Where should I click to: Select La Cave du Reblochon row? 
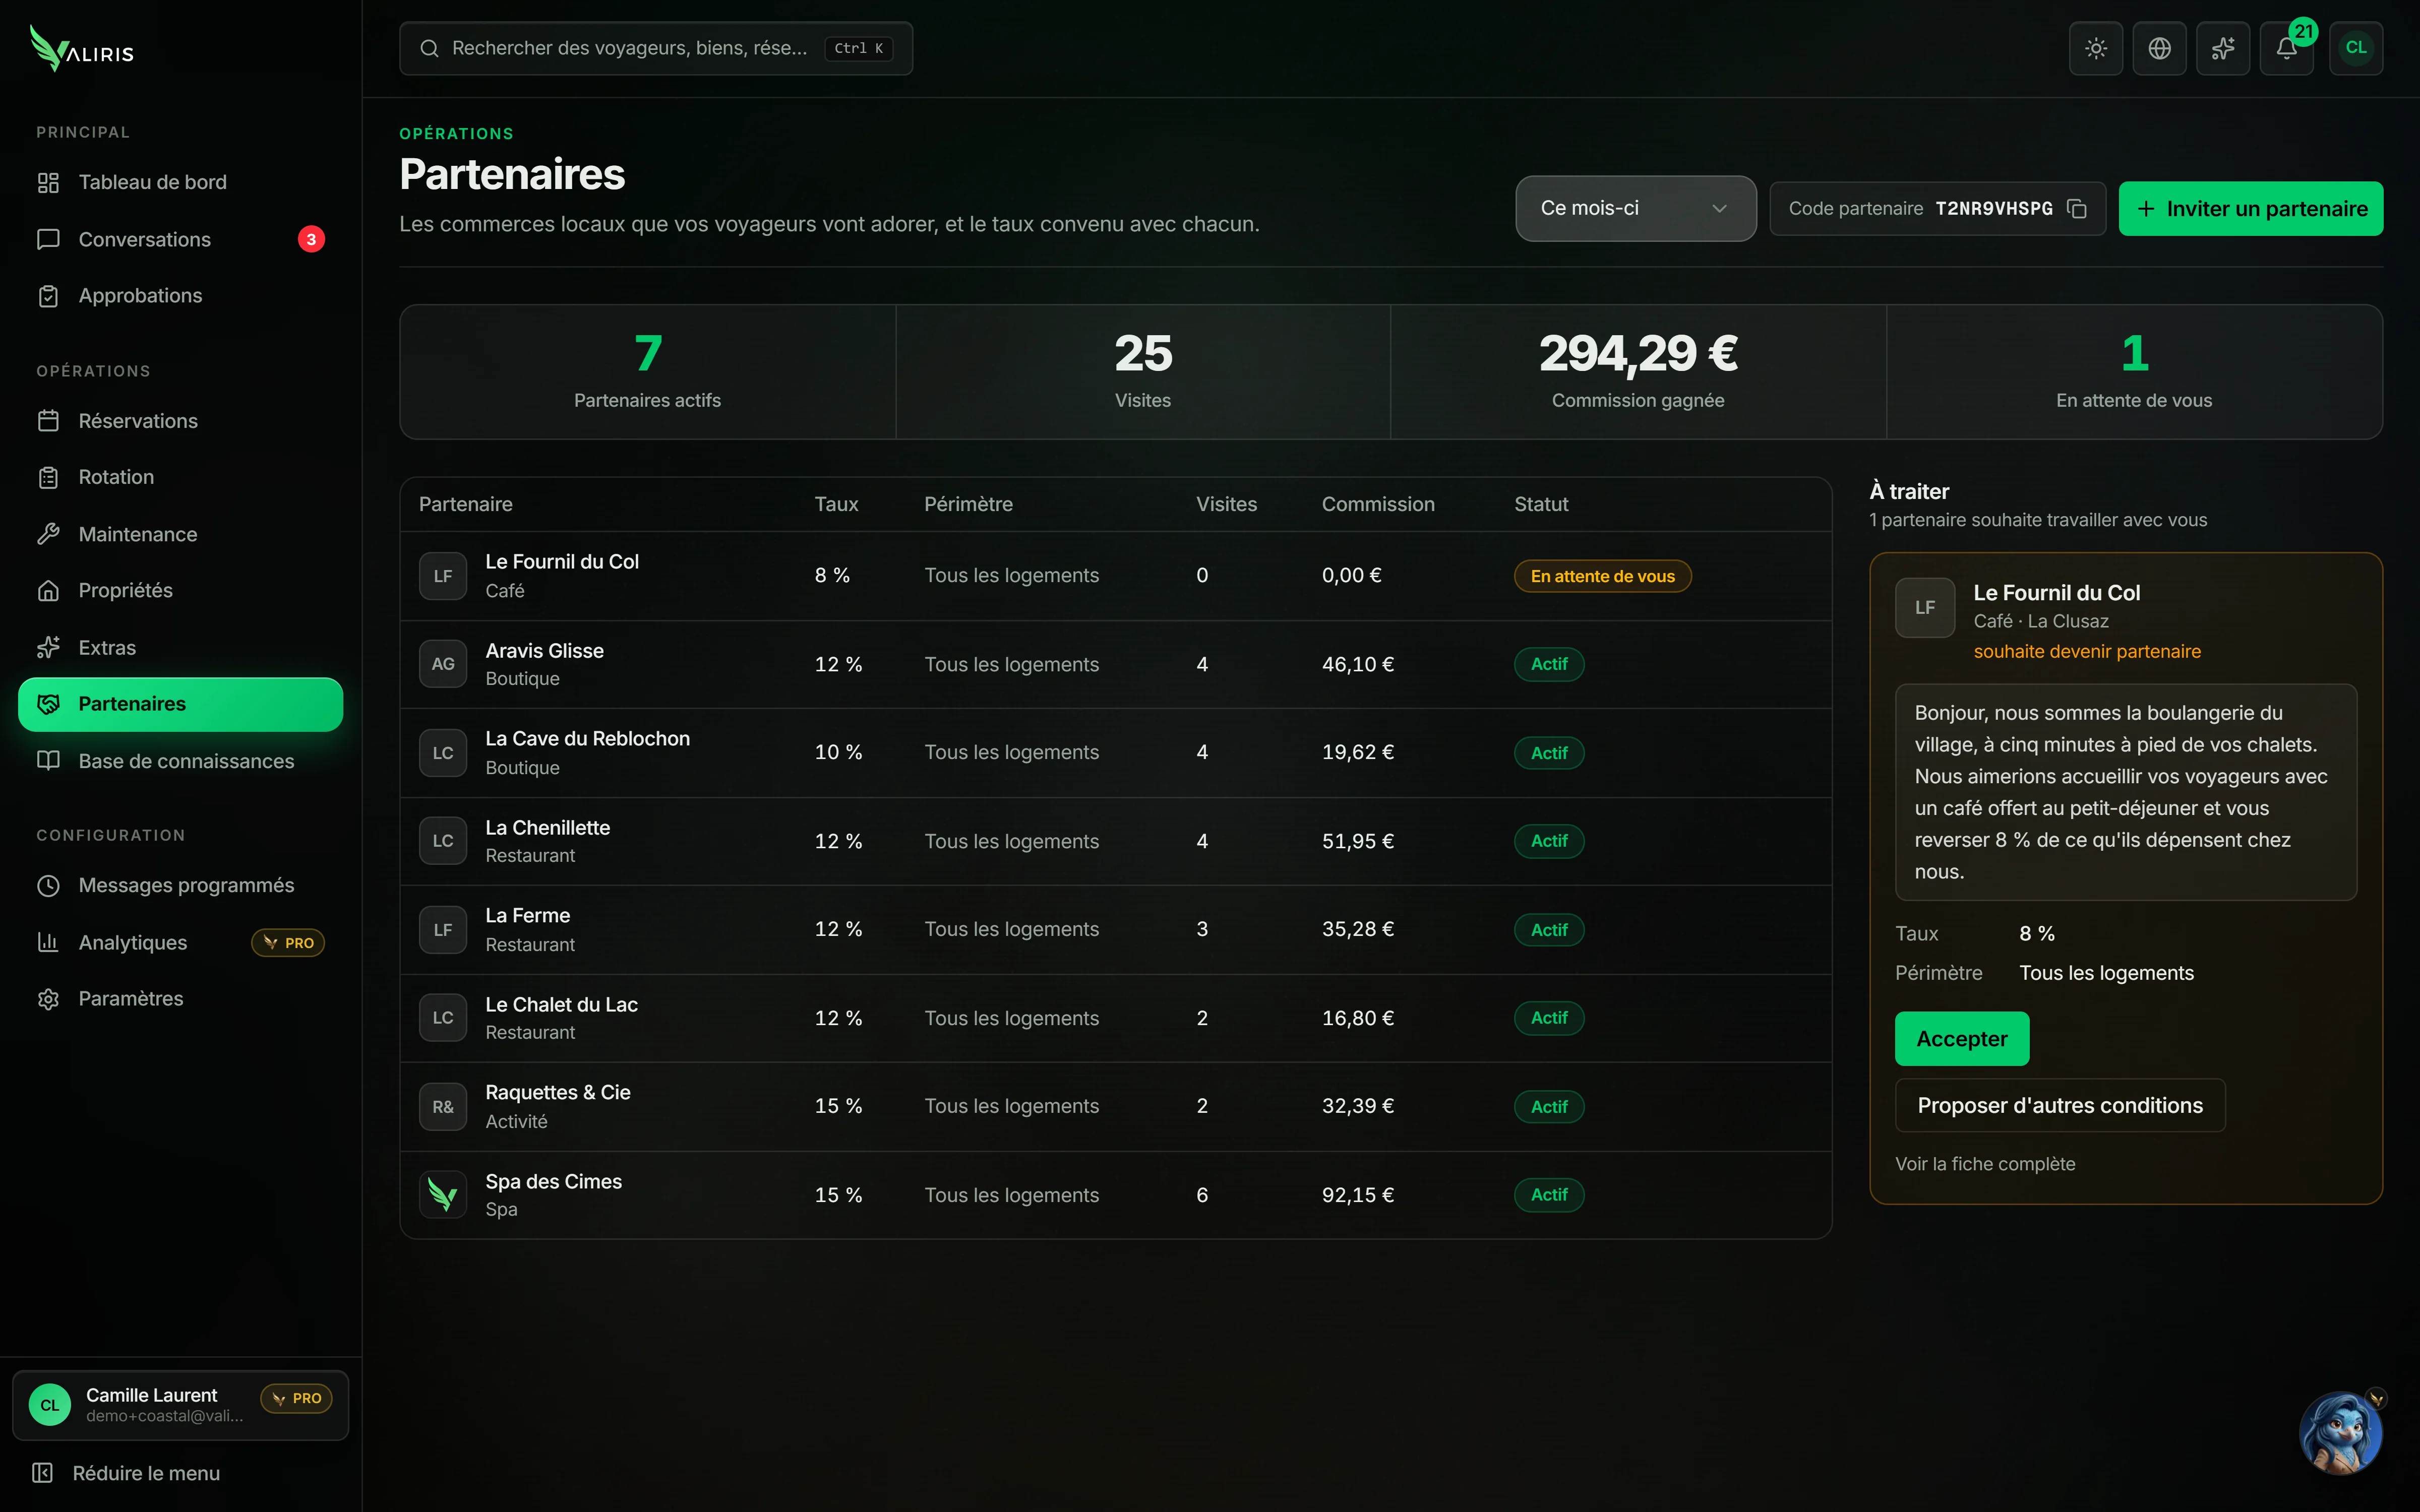click(x=1115, y=753)
